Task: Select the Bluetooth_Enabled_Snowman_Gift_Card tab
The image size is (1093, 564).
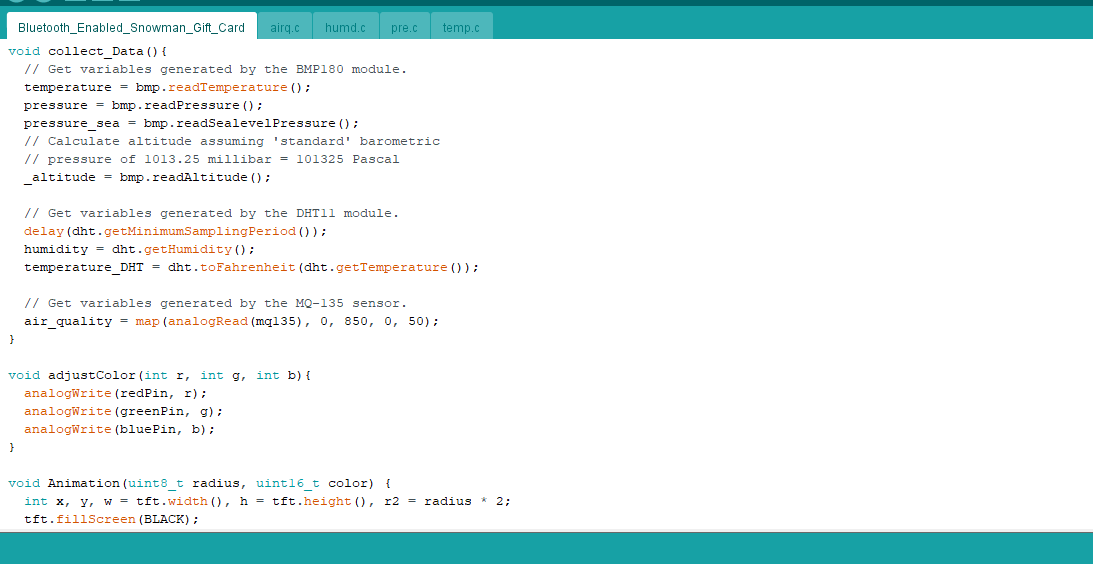Action: [131, 27]
